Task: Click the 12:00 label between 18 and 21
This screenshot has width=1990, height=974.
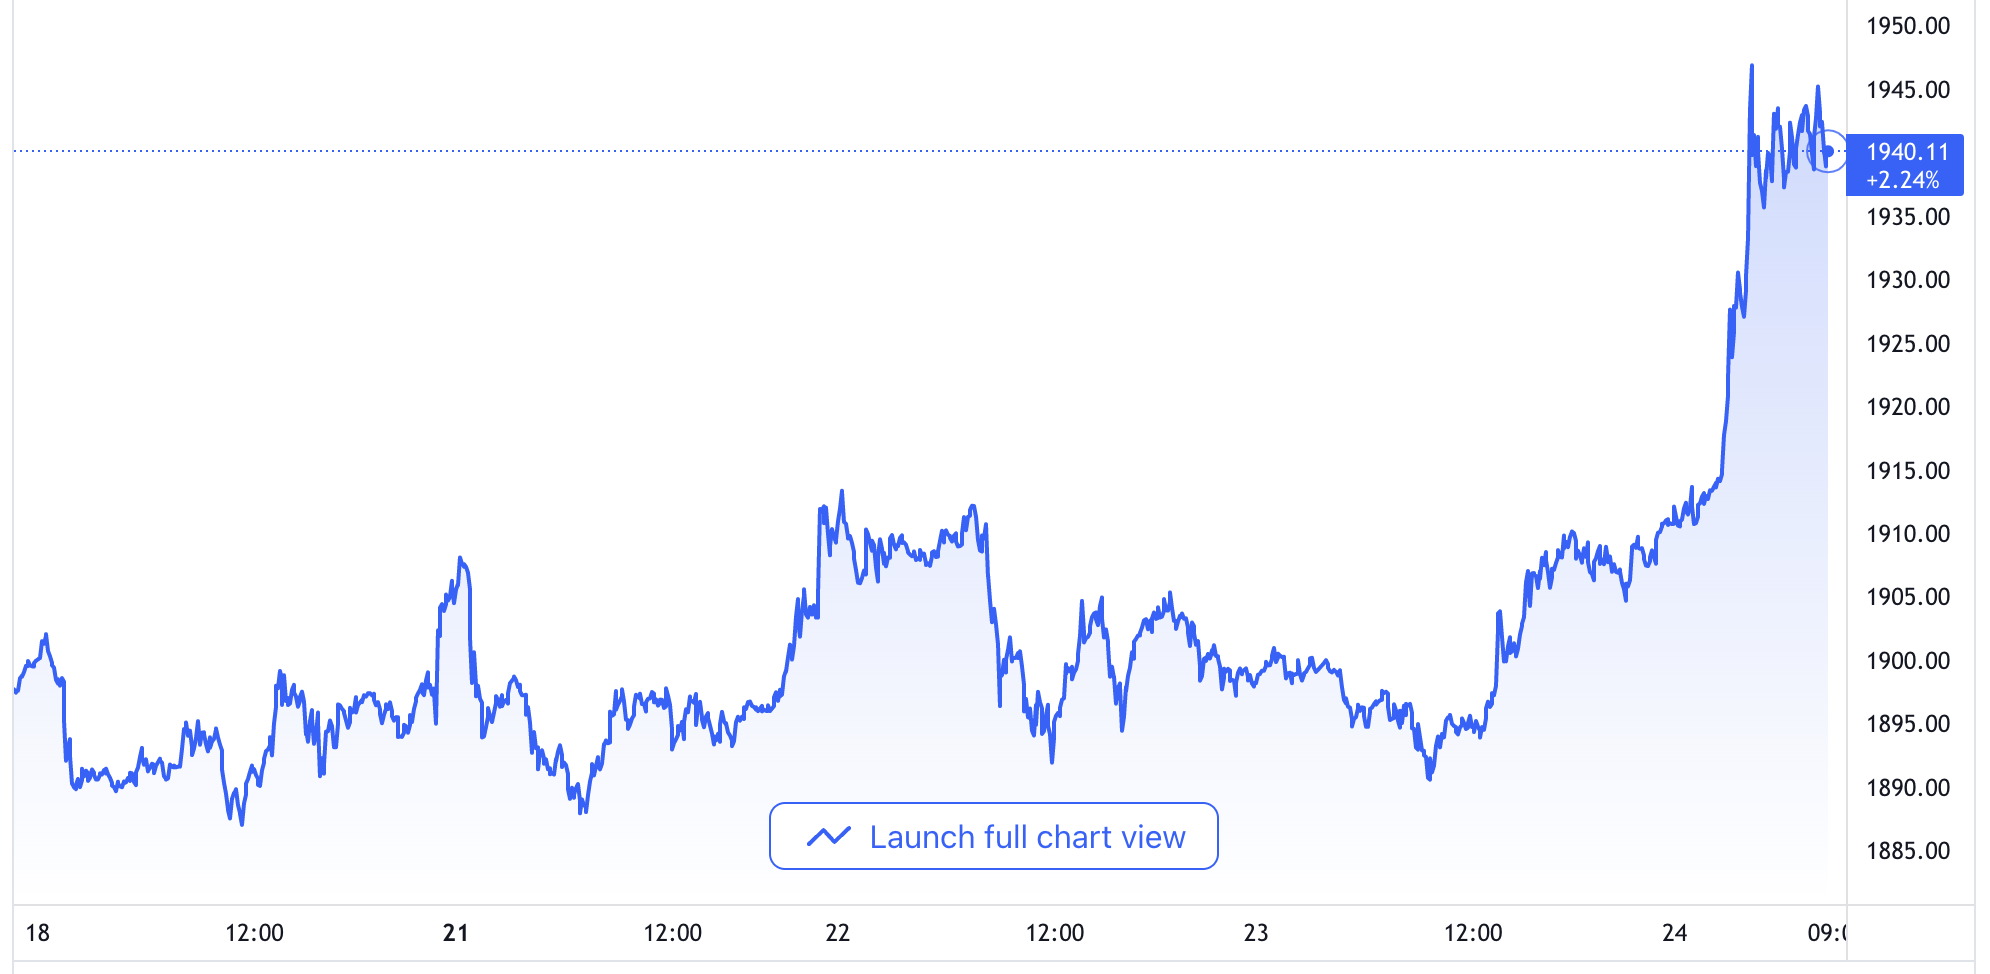Action: click(x=254, y=933)
